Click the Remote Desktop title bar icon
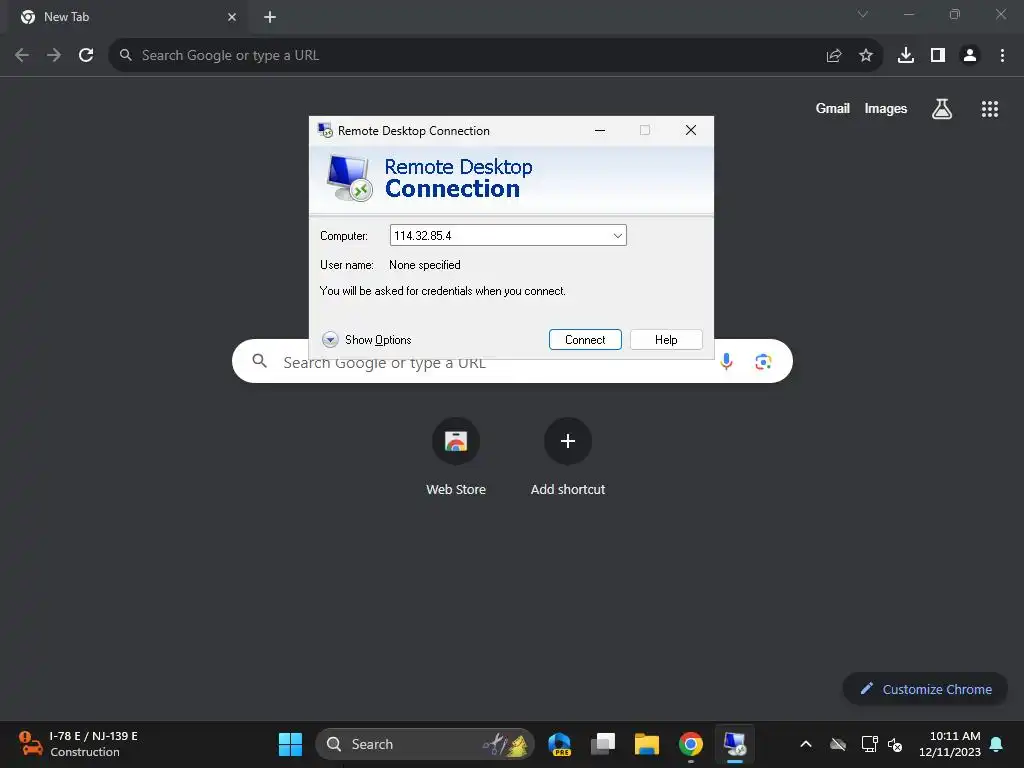This screenshot has width=1024, height=768. pyautogui.click(x=325, y=131)
